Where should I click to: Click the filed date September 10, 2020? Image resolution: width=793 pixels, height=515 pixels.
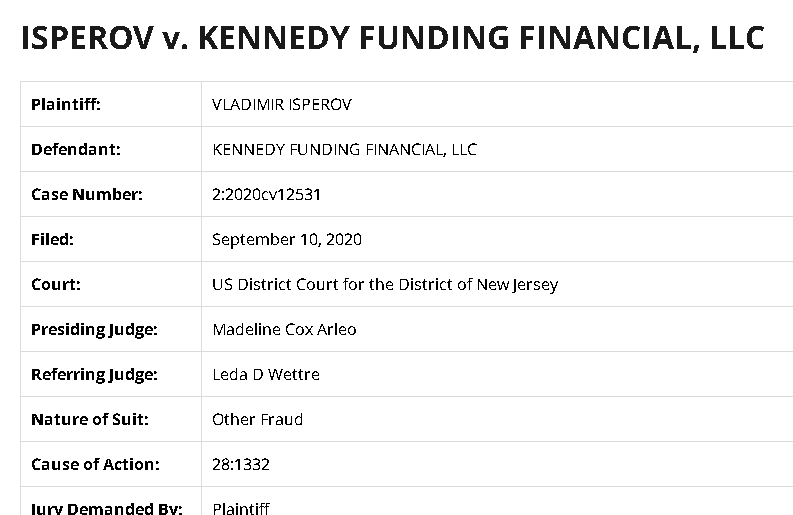coord(287,240)
